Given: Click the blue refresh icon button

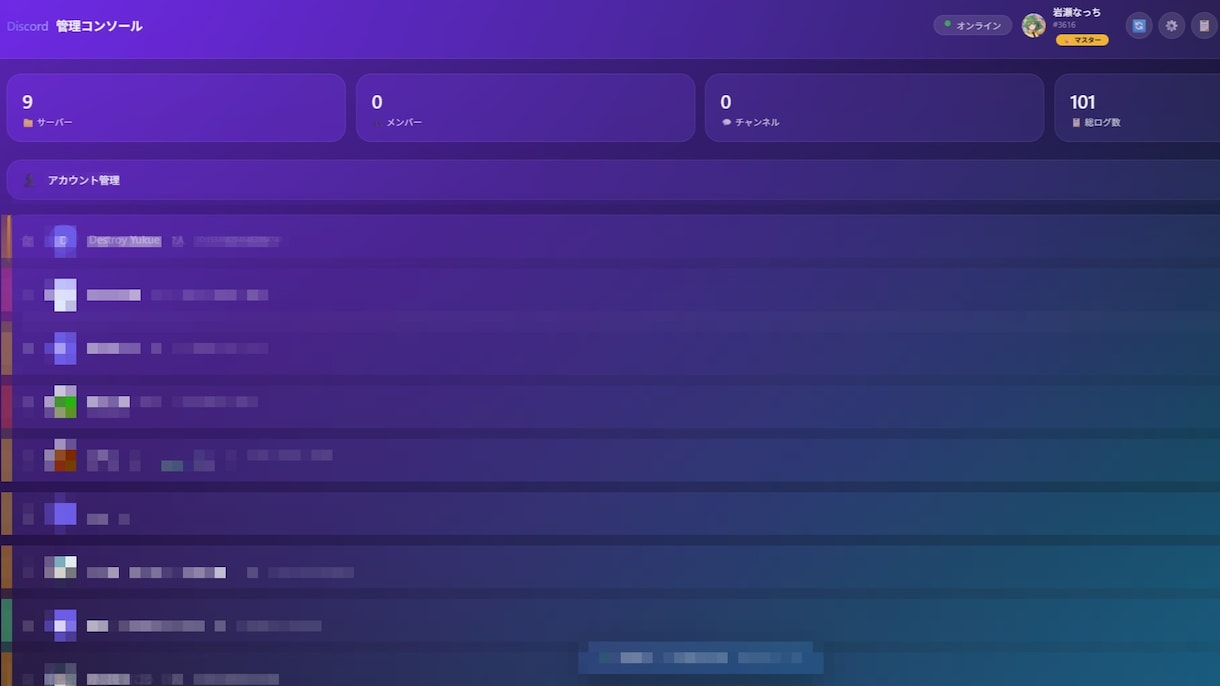Looking at the screenshot, I should [1139, 26].
